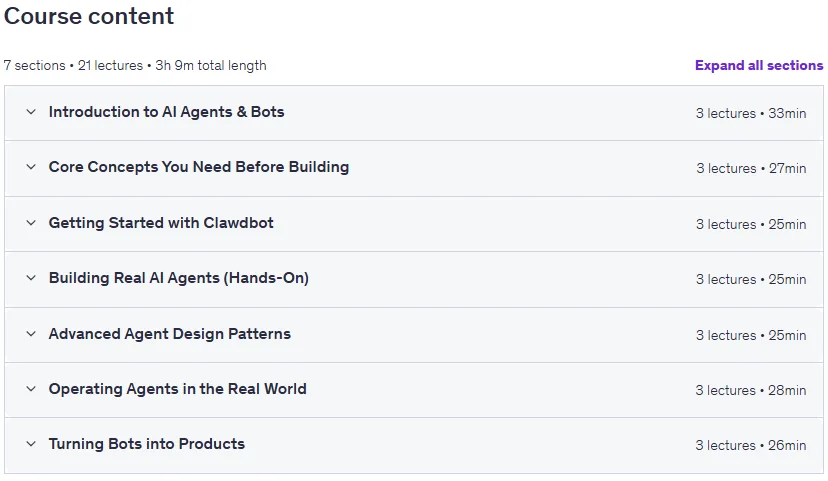
Task: Click the Building Real AI Agents (Hands-On) heading
Action: click(178, 278)
